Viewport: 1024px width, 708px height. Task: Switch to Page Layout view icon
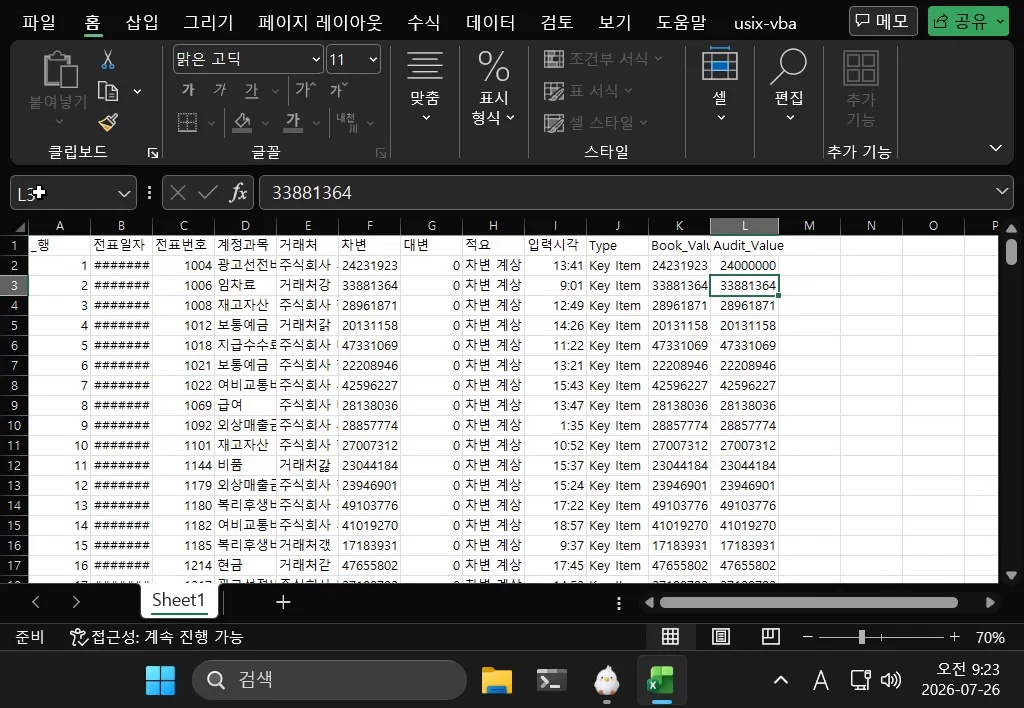[x=720, y=637]
